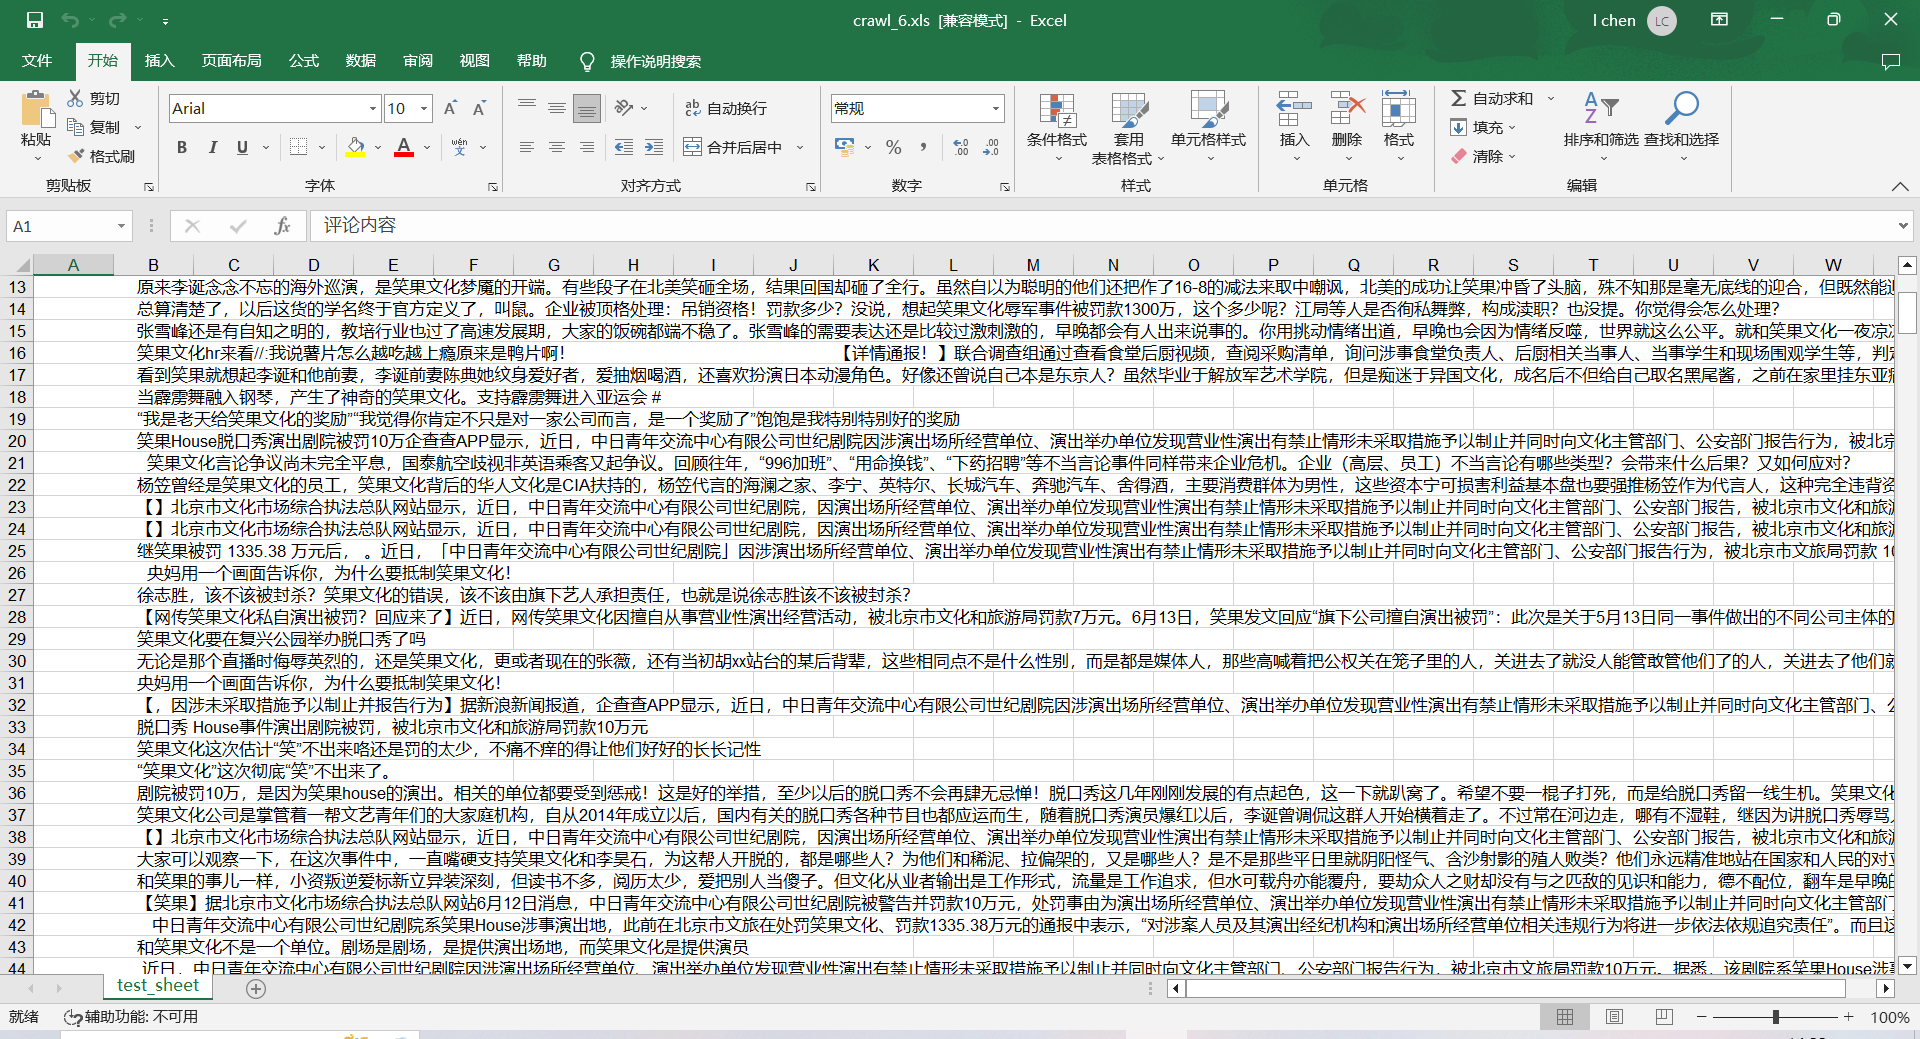Viewport: 1920px width, 1039px height.
Task: Expand the Name Box dropdown arrow
Action: click(x=121, y=226)
